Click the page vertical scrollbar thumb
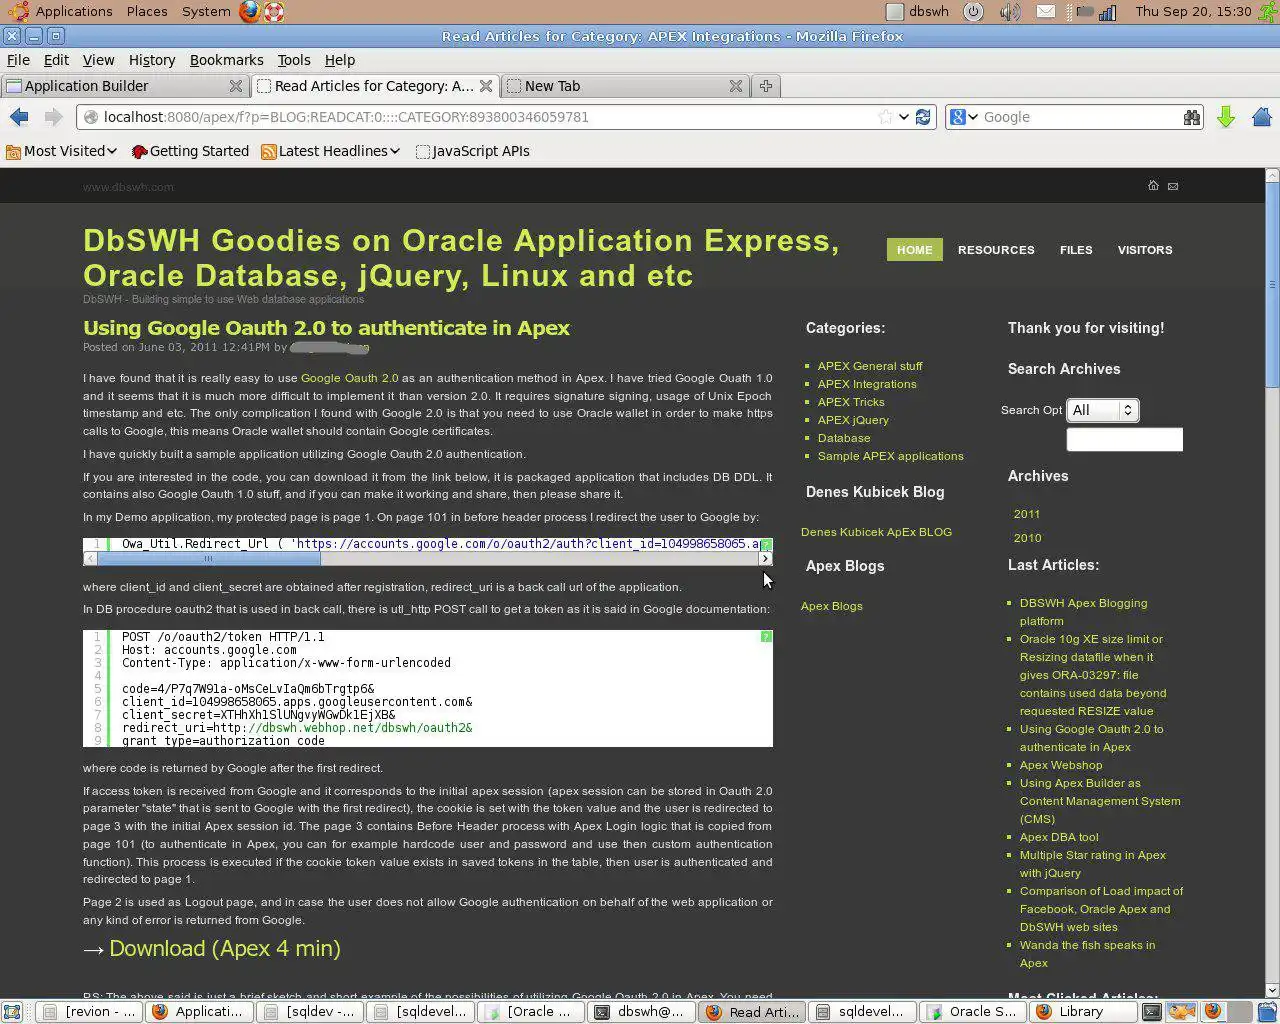 (x=1272, y=285)
